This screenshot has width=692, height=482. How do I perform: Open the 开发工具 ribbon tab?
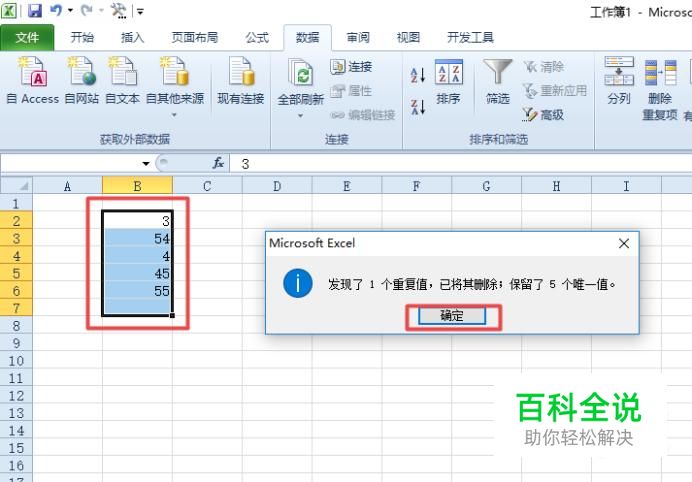coord(470,38)
